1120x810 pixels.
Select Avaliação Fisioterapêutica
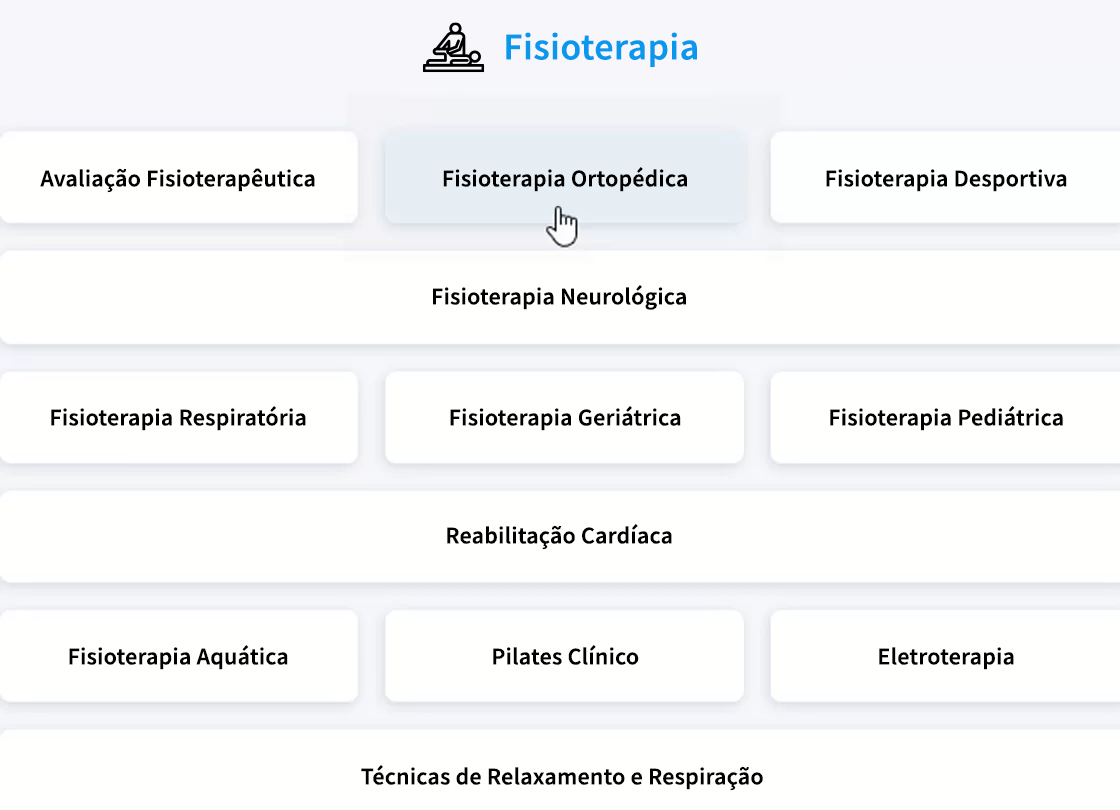point(178,178)
